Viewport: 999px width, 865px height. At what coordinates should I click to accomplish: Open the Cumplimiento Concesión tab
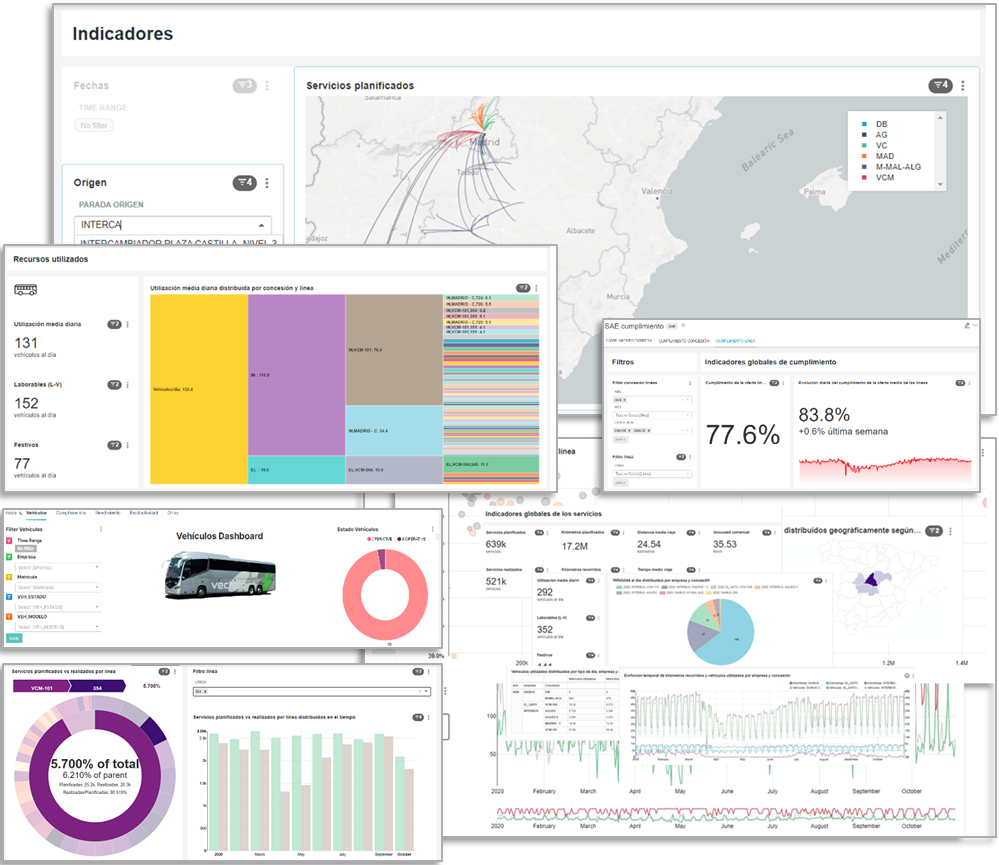[x=684, y=341]
